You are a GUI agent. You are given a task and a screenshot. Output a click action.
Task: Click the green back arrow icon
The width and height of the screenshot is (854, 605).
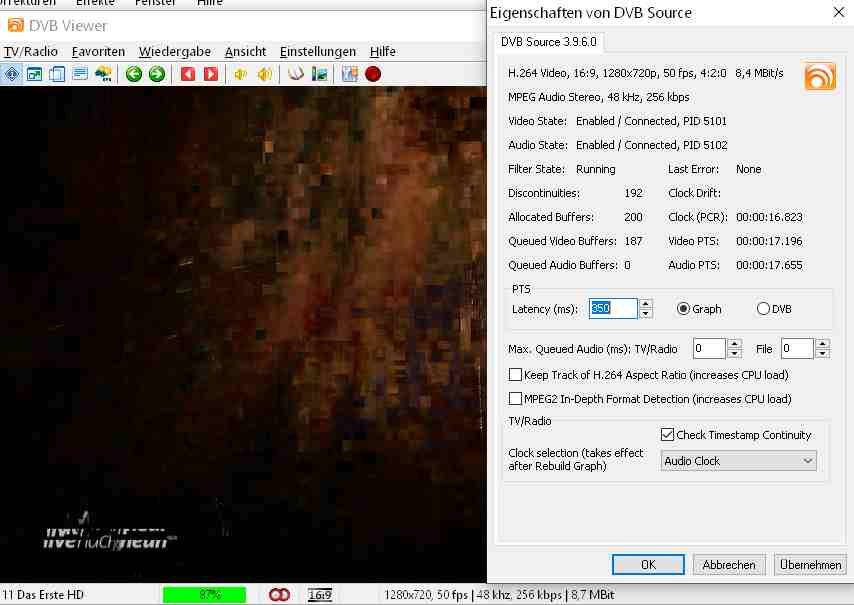click(x=134, y=74)
